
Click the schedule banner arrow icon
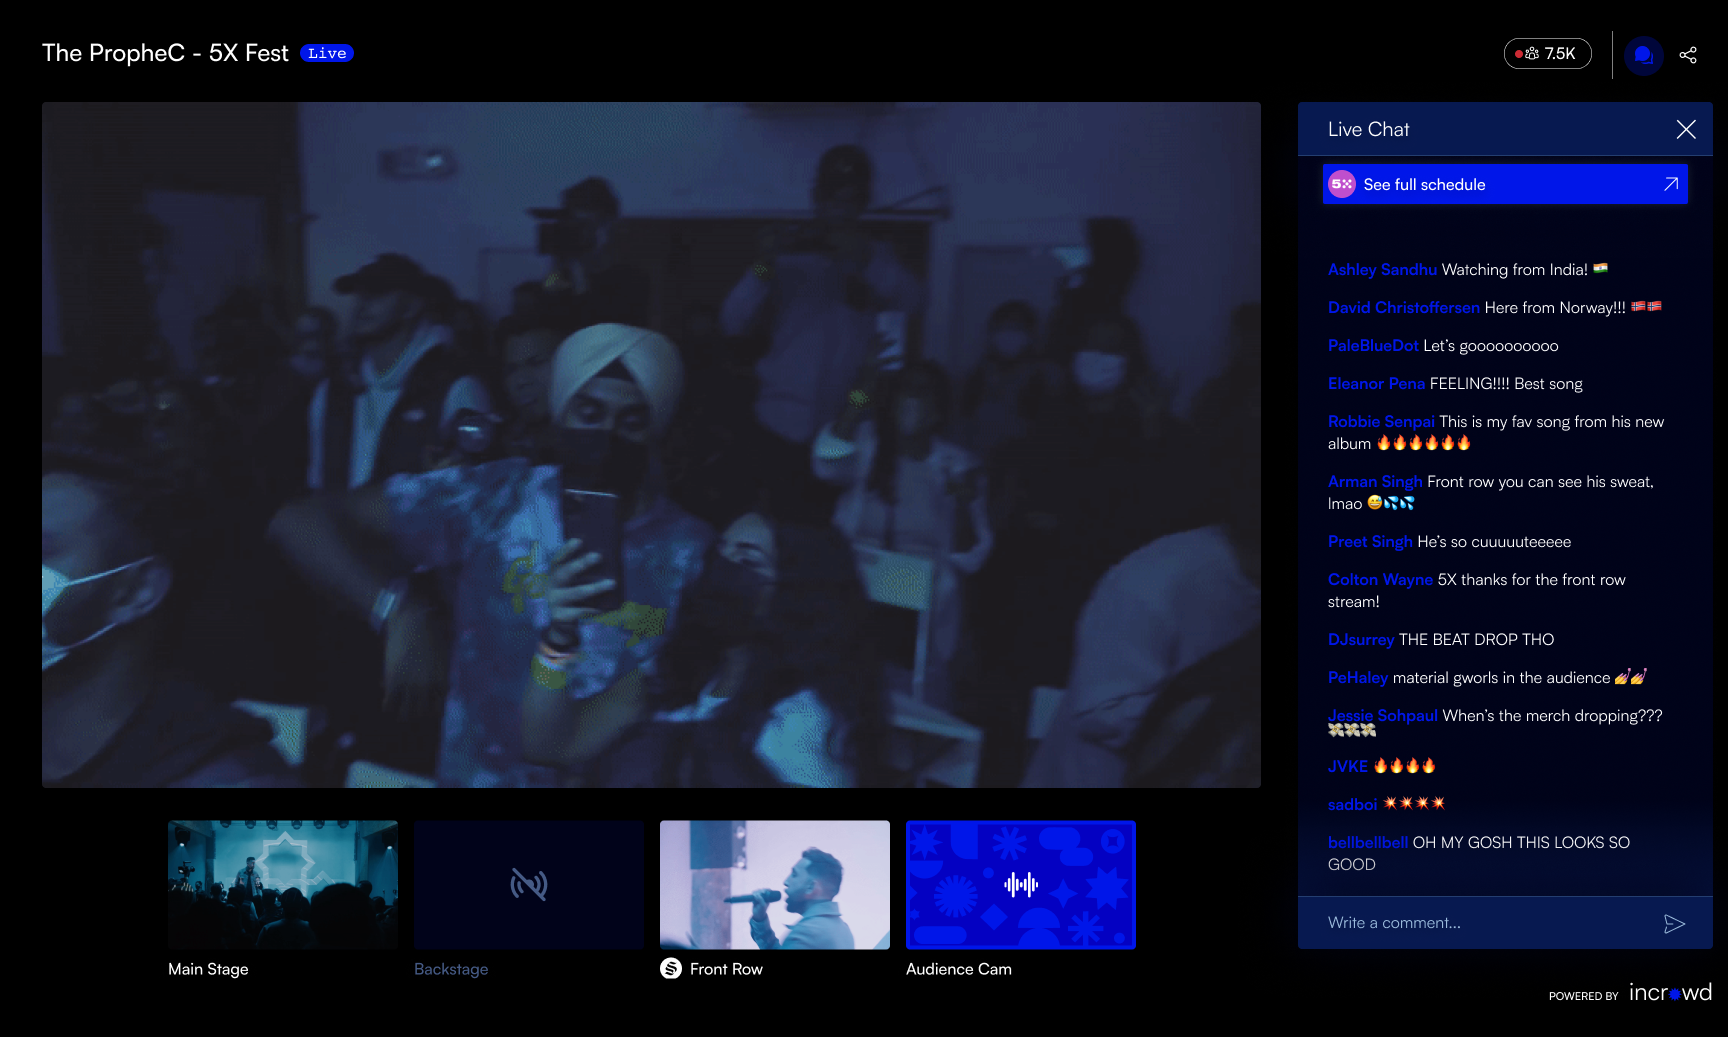click(1670, 184)
